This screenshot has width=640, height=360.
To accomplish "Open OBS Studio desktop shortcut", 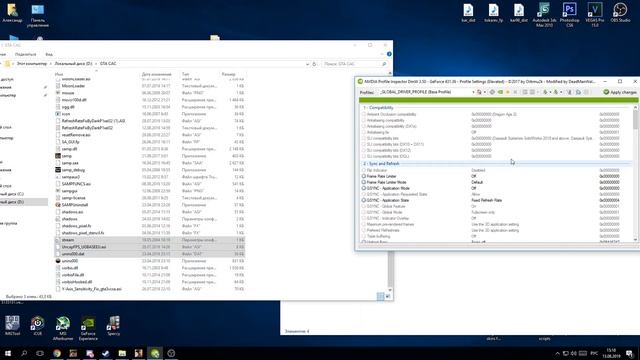I will 620,12.
